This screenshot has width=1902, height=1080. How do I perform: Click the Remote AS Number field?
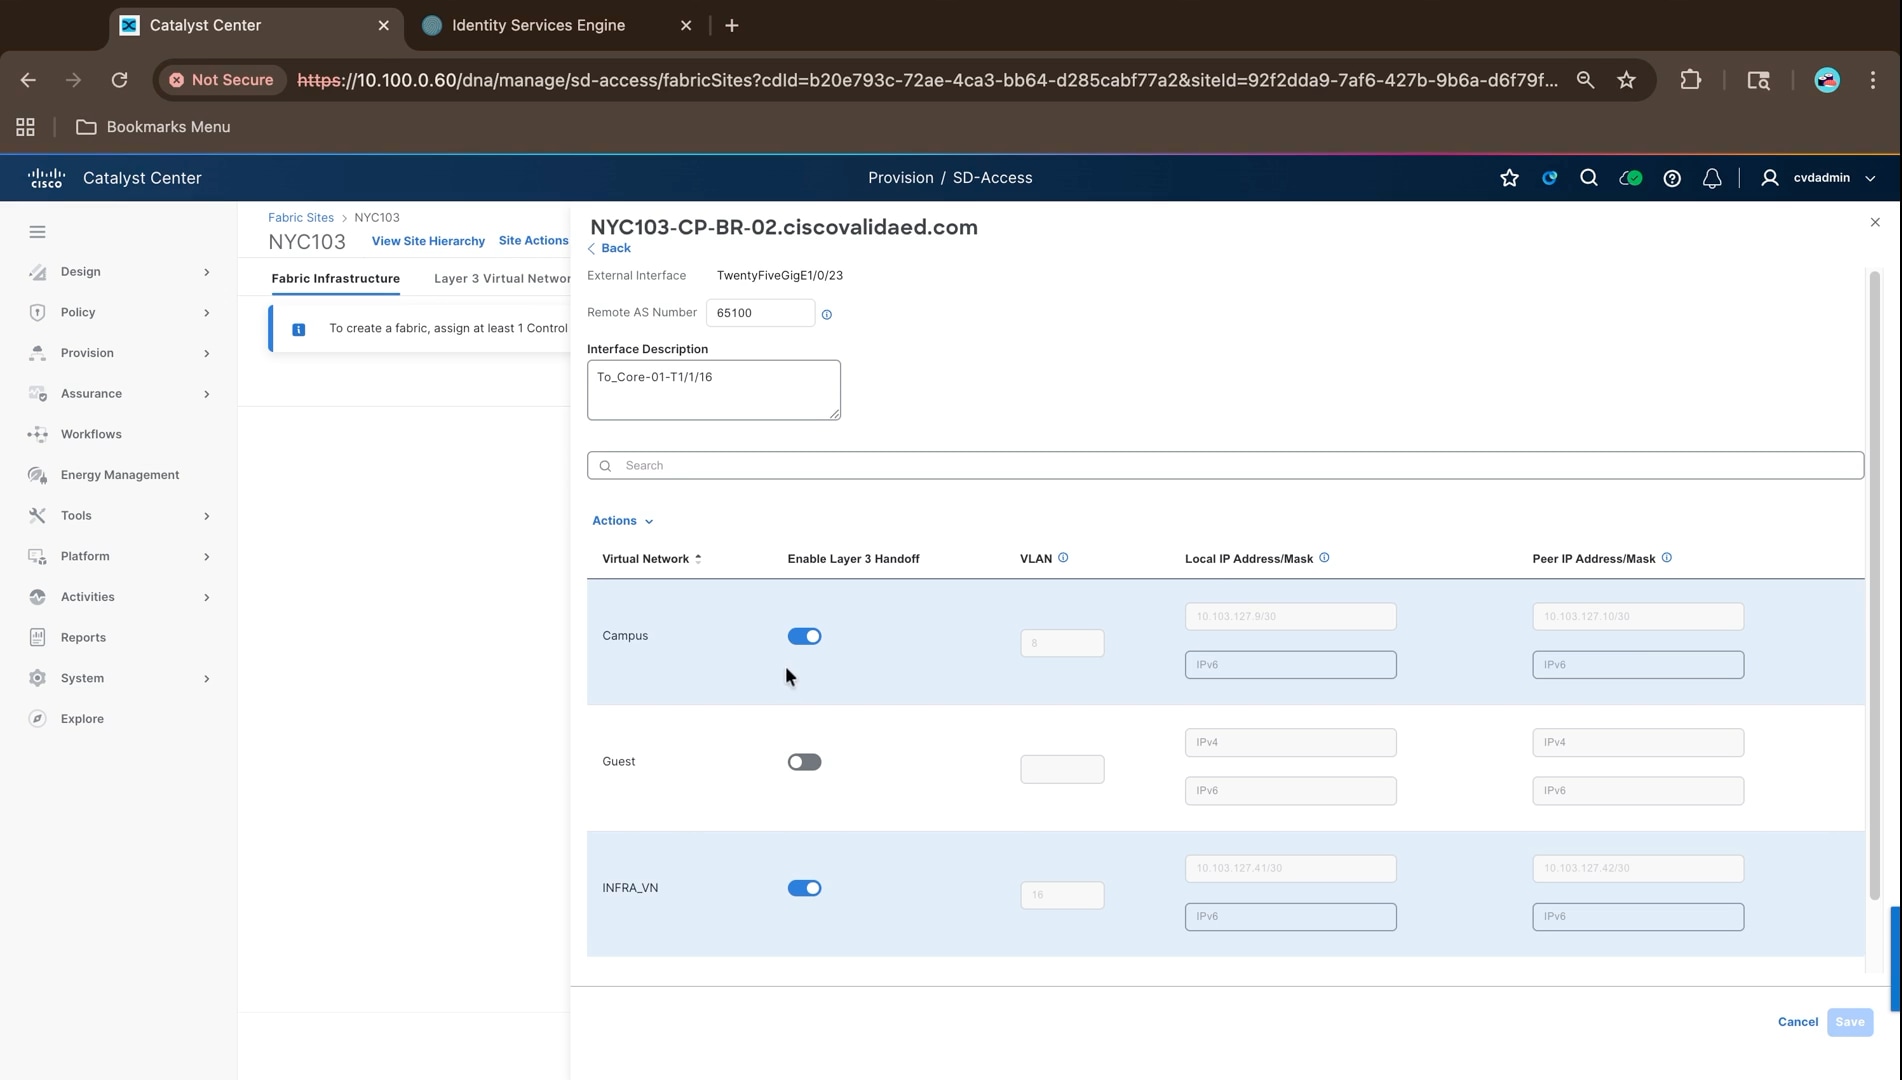click(x=760, y=313)
